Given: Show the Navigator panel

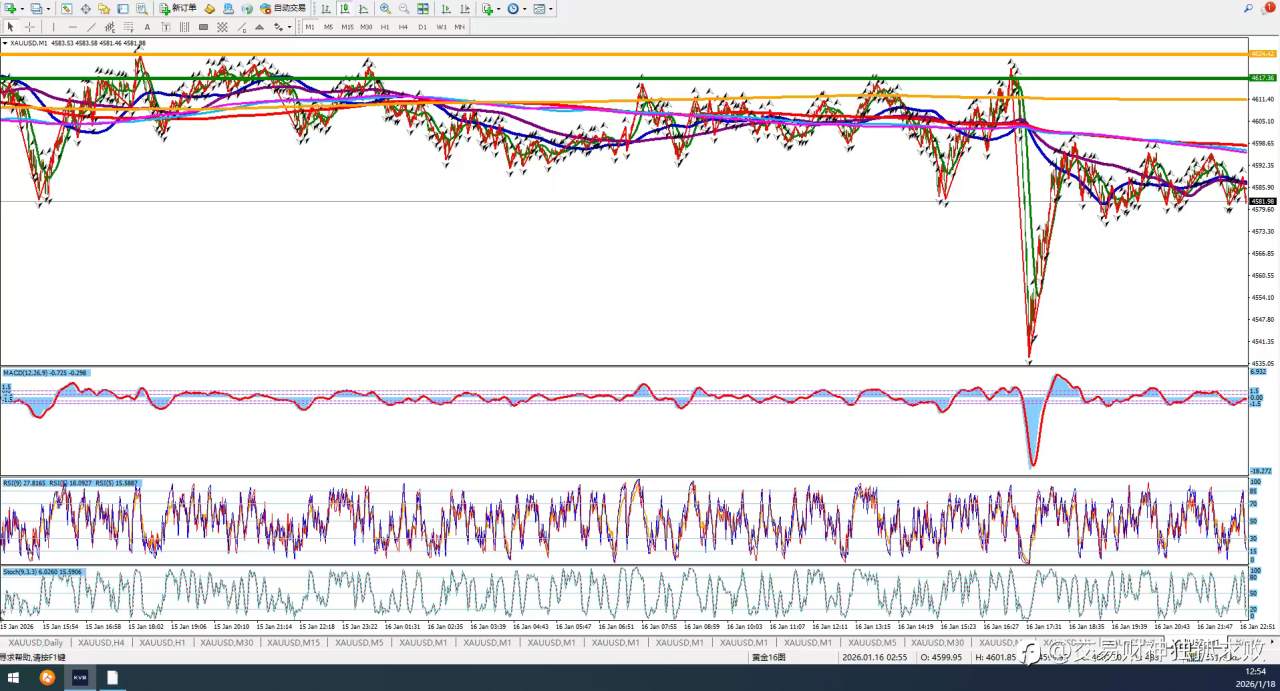Looking at the screenshot, I should click(x=103, y=8).
